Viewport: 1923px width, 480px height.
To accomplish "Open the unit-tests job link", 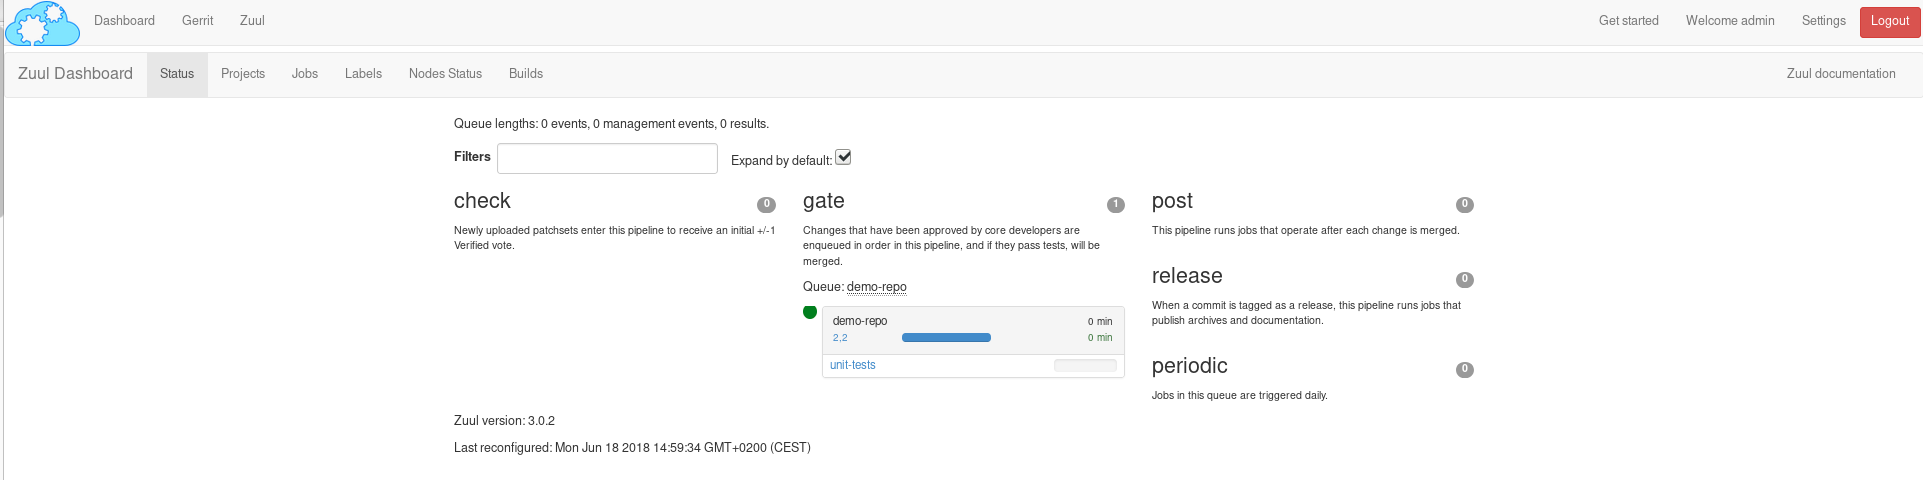I will (x=852, y=365).
